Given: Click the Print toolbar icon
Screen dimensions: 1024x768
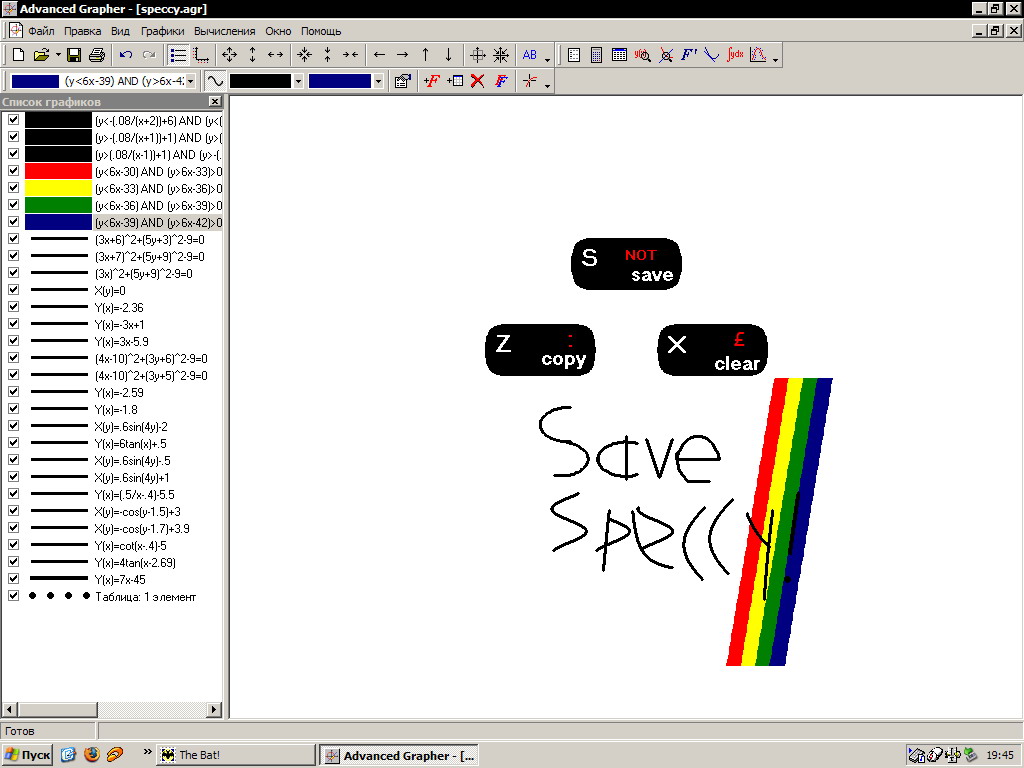Looking at the screenshot, I should pyautogui.click(x=97, y=55).
